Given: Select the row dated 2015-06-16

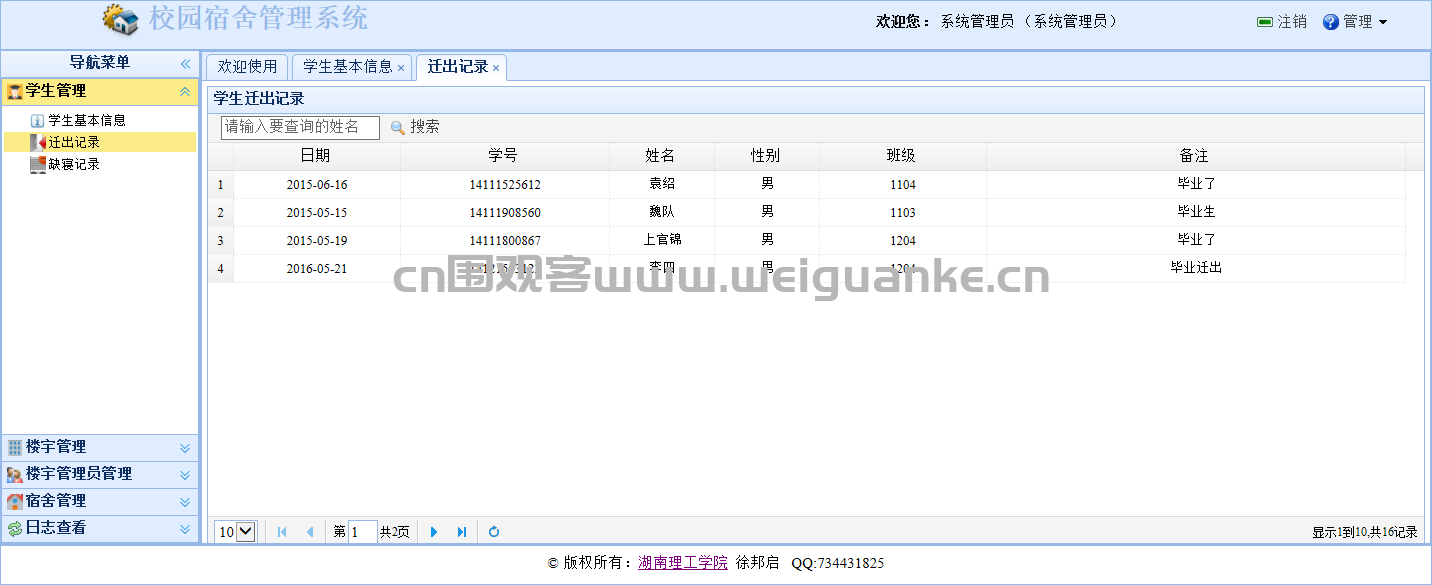Looking at the screenshot, I should (x=806, y=185).
